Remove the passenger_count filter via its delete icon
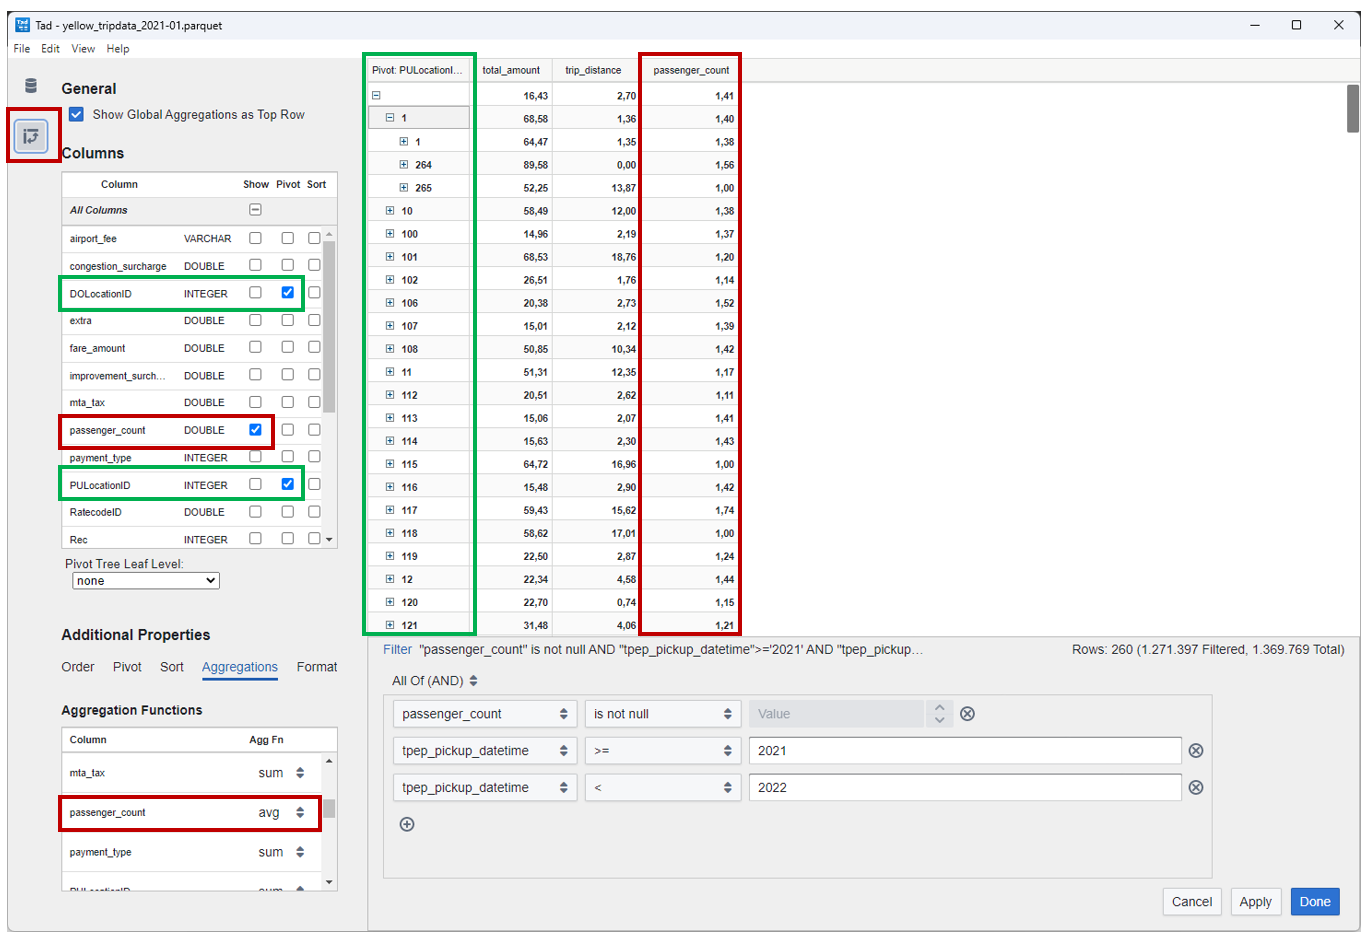Screen dimensions: 1371x938 [x=965, y=713]
